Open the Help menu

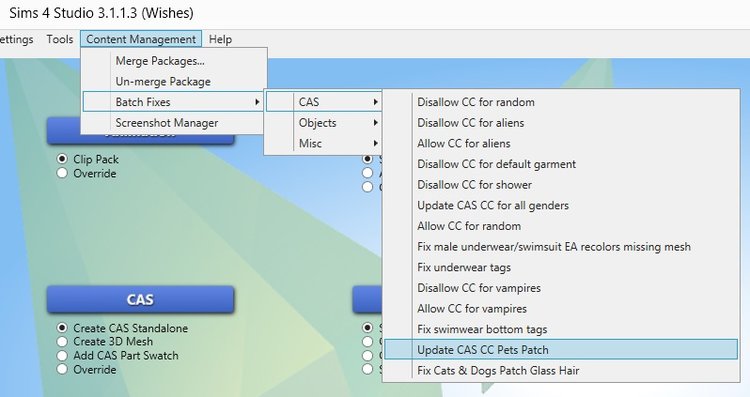221,39
